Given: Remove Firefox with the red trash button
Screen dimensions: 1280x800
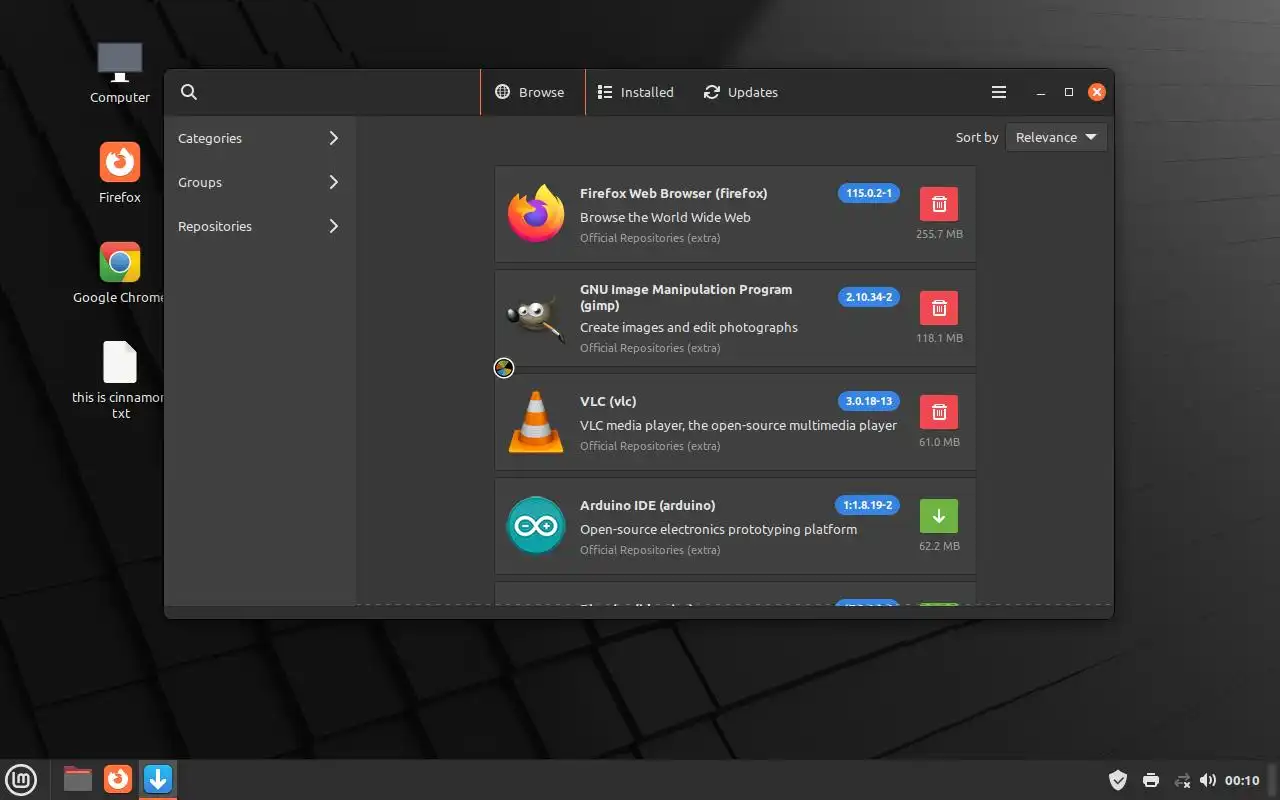Looking at the screenshot, I should point(939,204).
